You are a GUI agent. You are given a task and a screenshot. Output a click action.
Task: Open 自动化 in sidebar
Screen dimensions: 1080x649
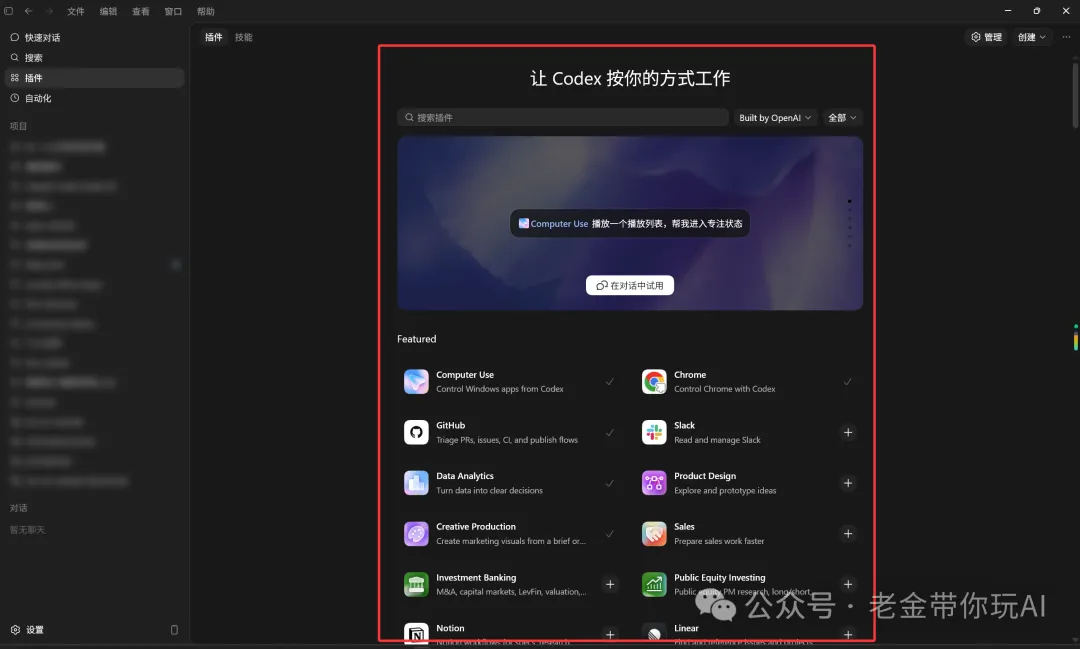[94, 99]
